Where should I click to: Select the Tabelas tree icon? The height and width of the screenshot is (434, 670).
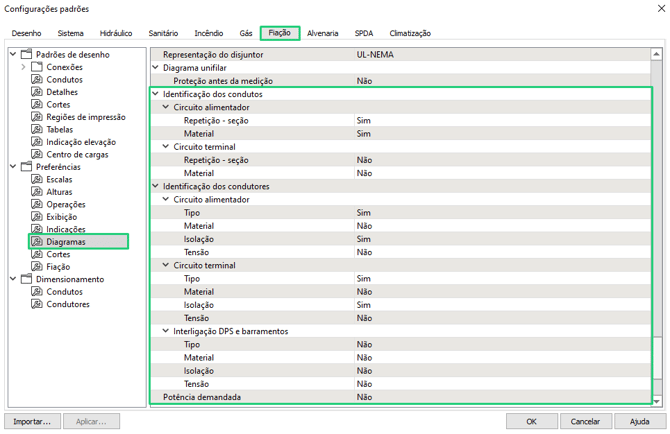pos(37,130)
